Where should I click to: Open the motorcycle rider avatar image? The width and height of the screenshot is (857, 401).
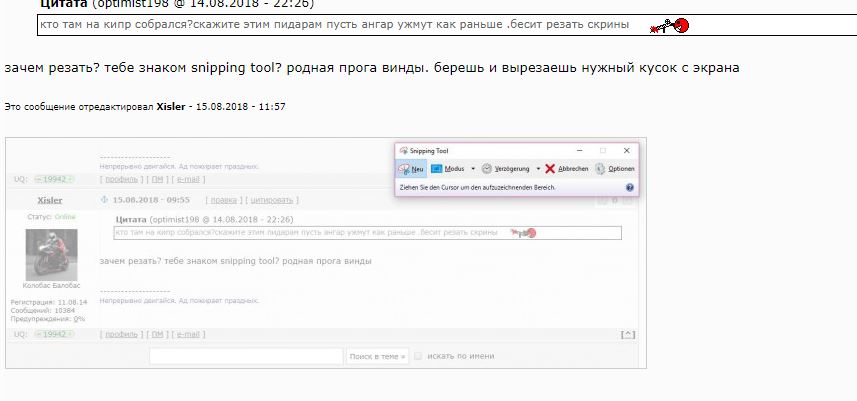pyautogui.click(x=51, y=255)
